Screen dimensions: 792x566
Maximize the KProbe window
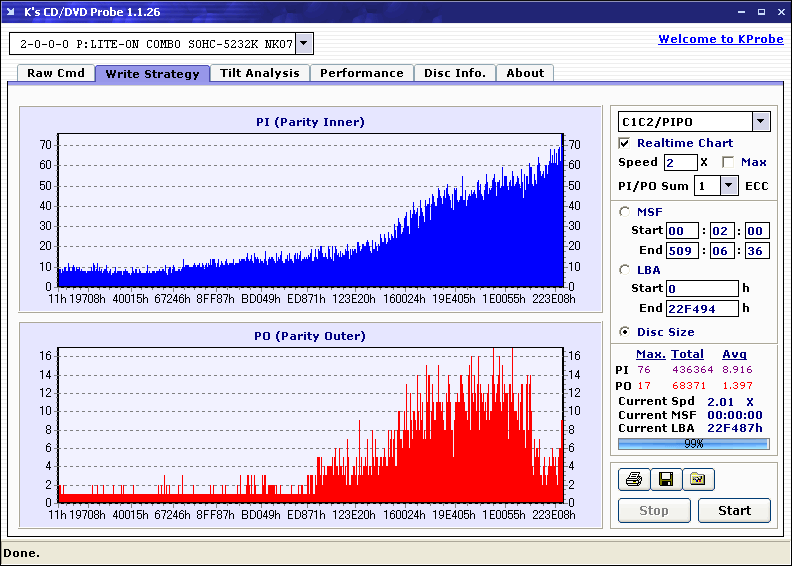(x=761, y=12)
